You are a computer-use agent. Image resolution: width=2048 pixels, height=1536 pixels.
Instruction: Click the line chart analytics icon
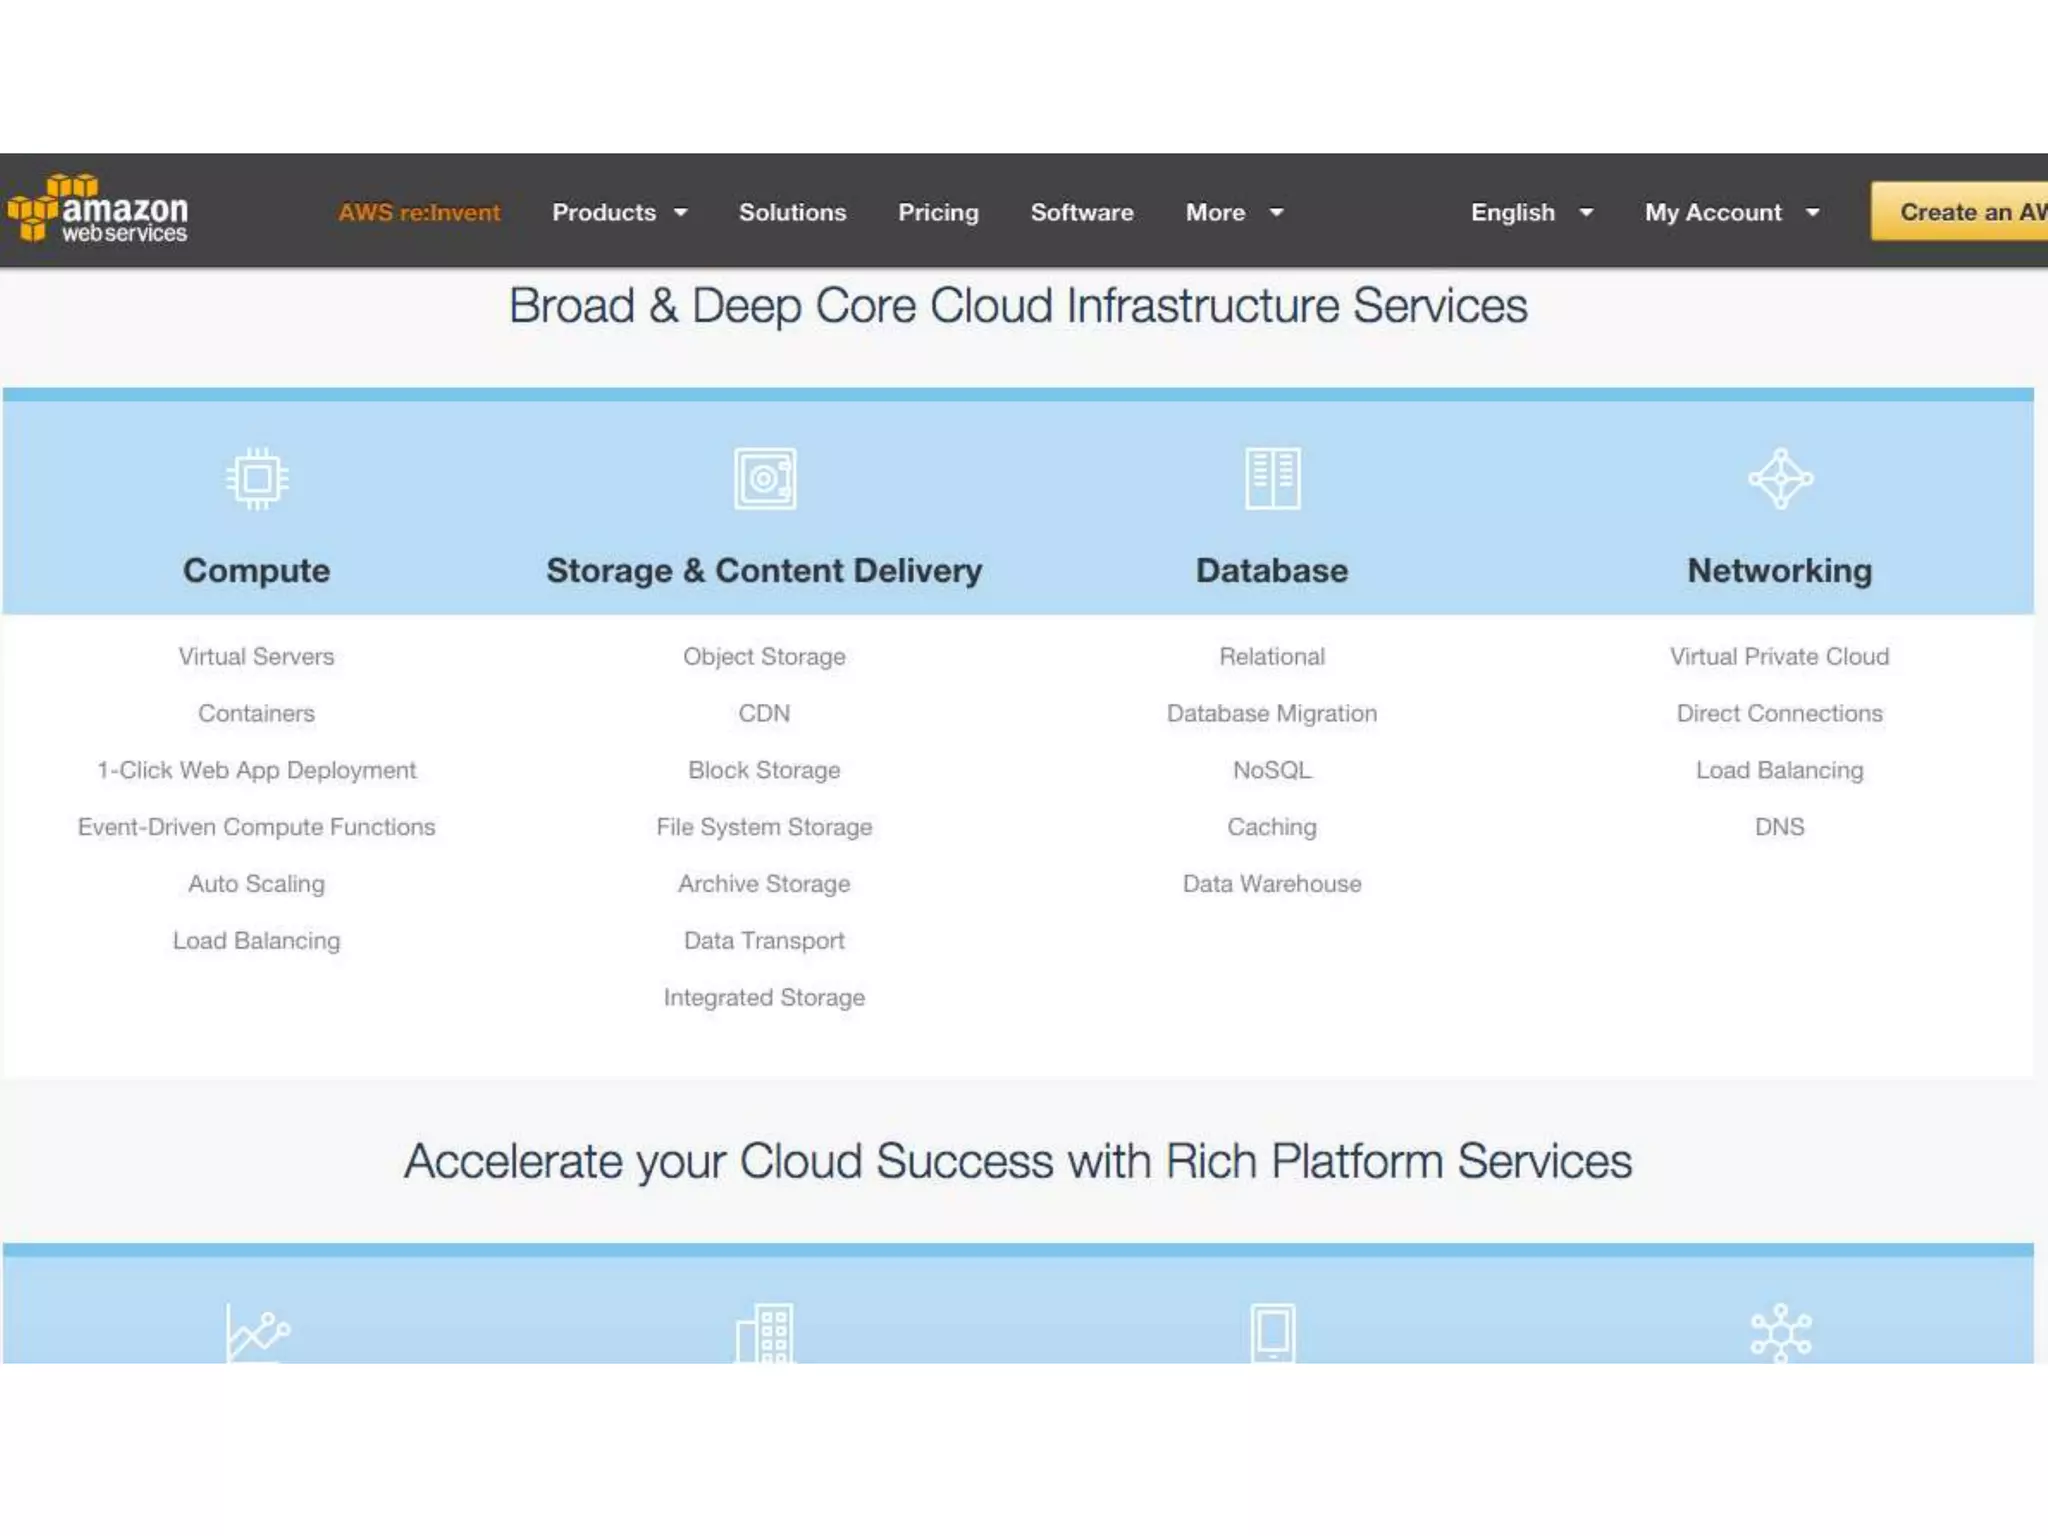257,1333
